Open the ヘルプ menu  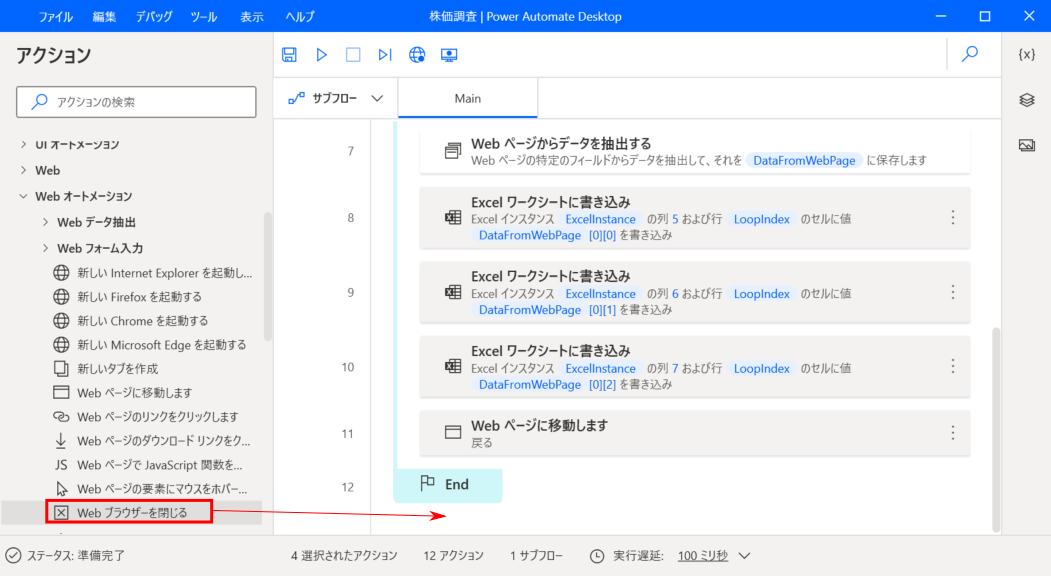coord(300,17)
